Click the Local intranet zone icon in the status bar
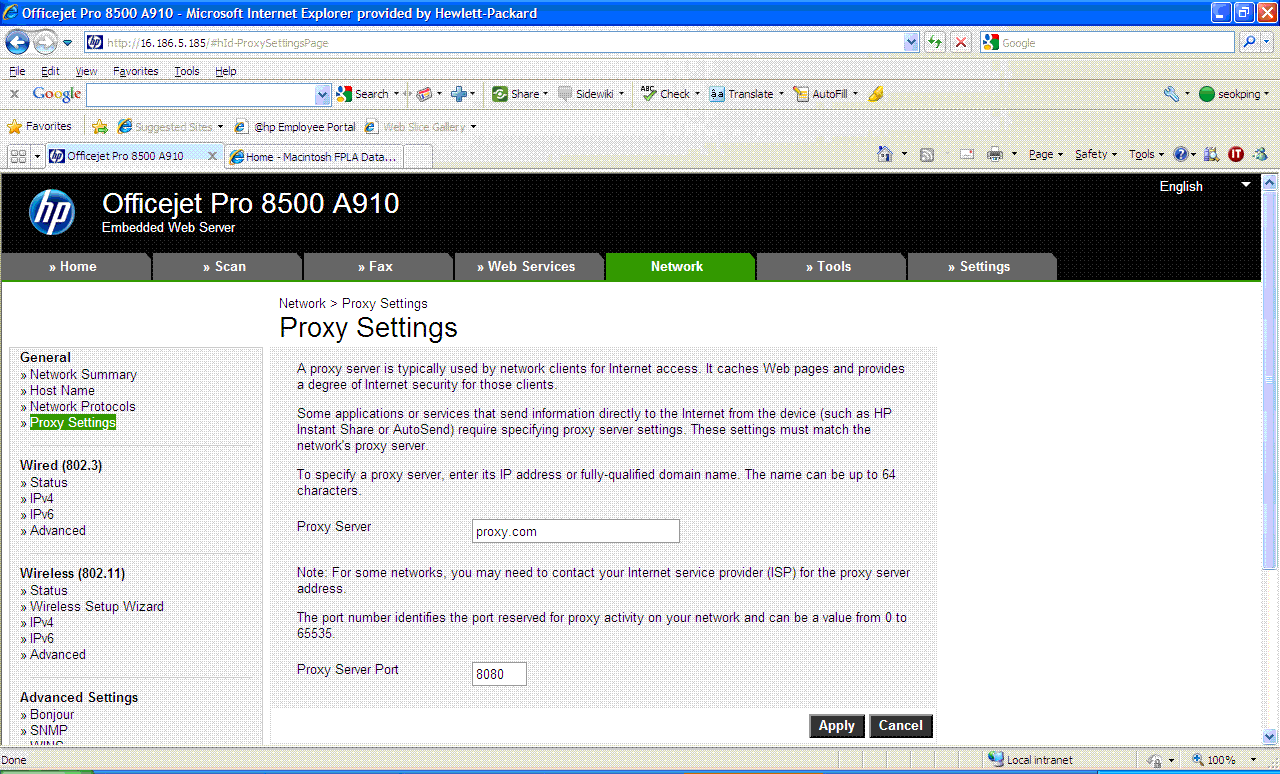Viewport: 1280px width, 774px height. pyautogui.click(x=995, y=760)
